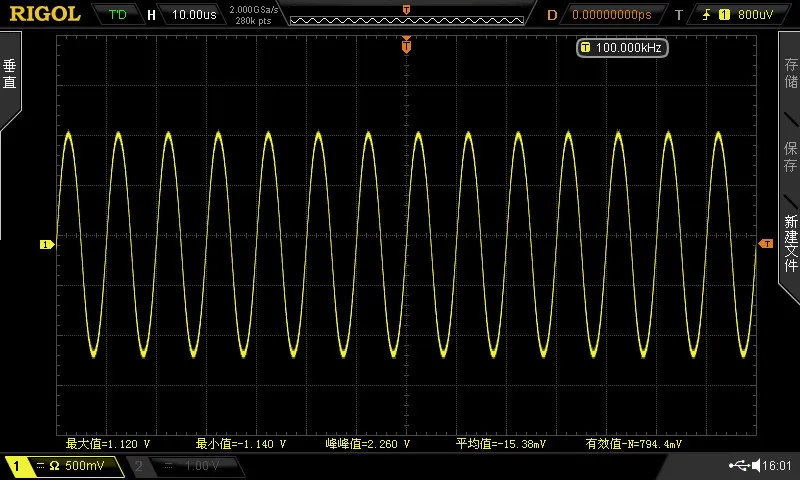Click the 280k pts memory depth text

[253, 21]
